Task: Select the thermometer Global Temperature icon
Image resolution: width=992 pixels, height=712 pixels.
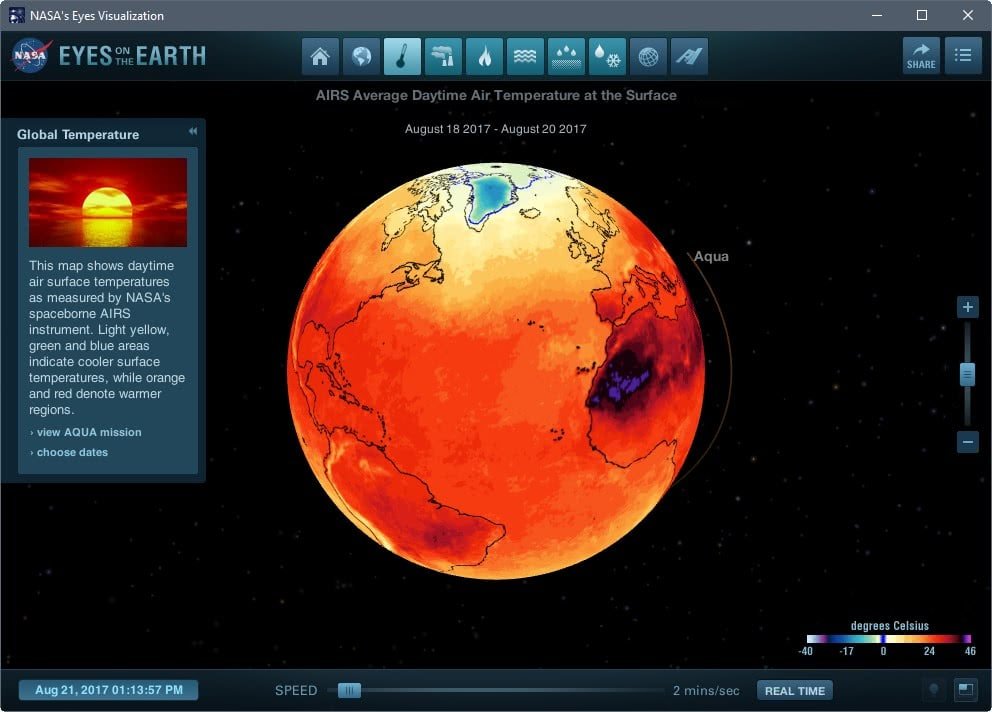Action: pos(402,56)
